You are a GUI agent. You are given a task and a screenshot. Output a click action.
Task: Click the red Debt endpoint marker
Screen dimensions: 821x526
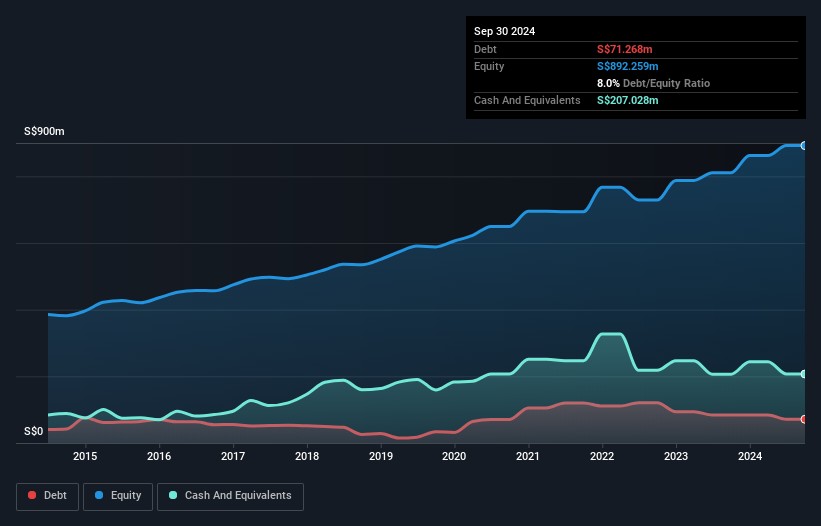pos(804,419)
